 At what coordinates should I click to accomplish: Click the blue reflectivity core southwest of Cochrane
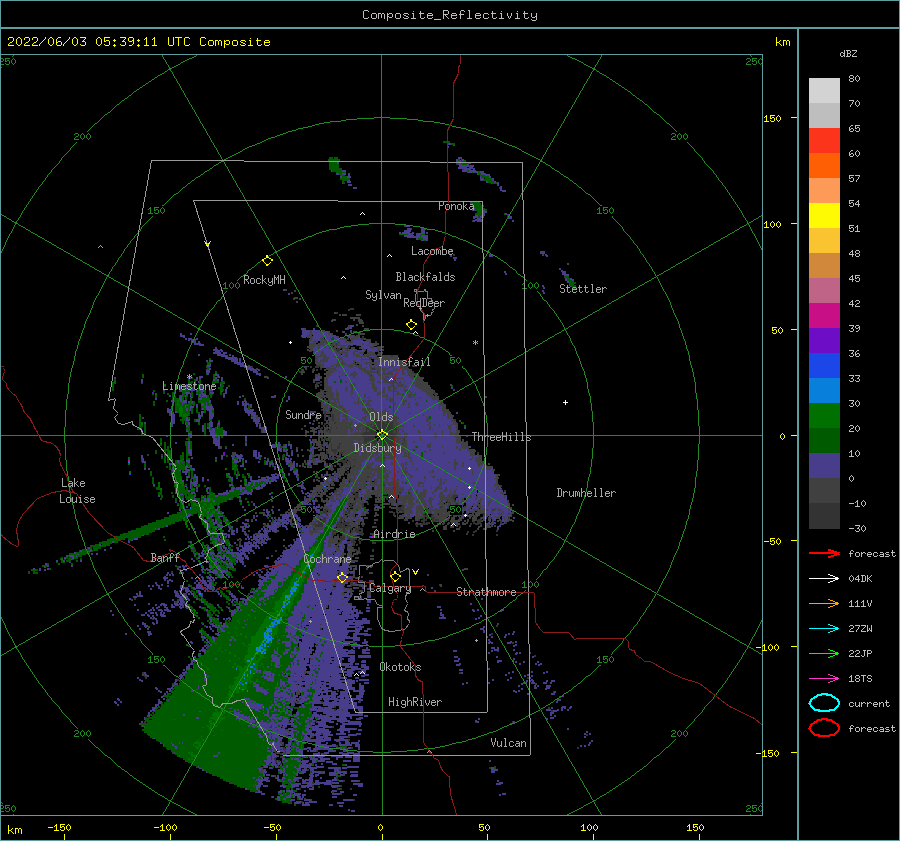(x=269, y=636)
